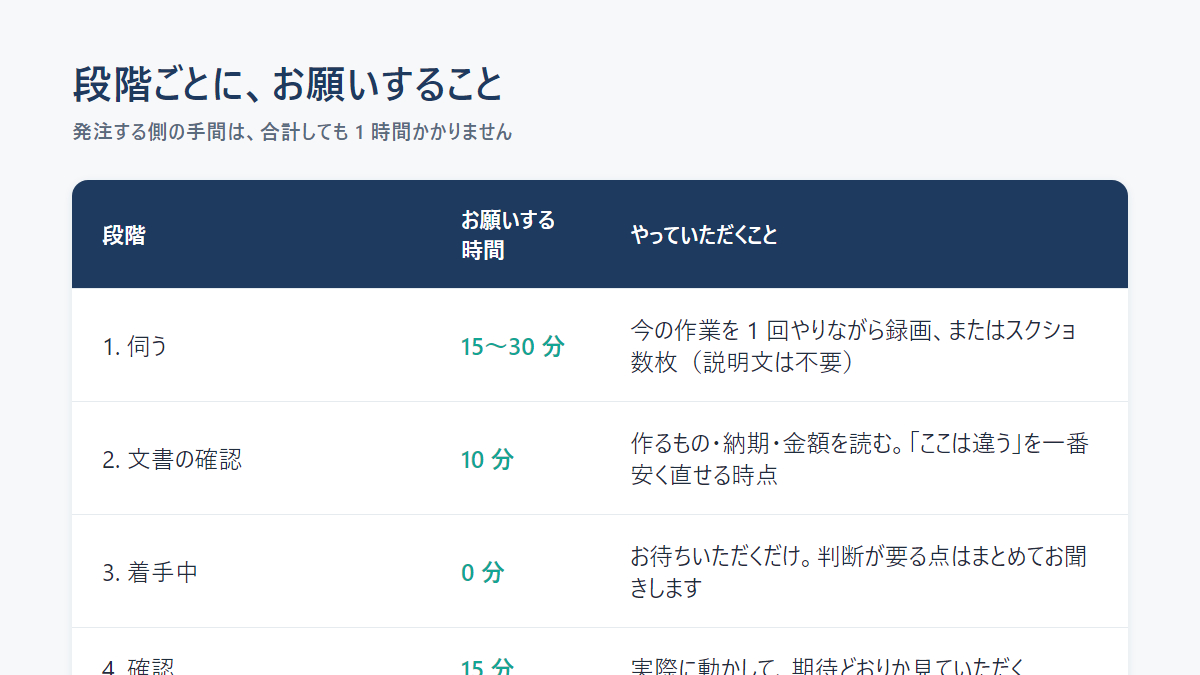Viewport: 1200px width, 675px height.
Task: Click the time value 0 分
Action: click(x=483, y=573)
